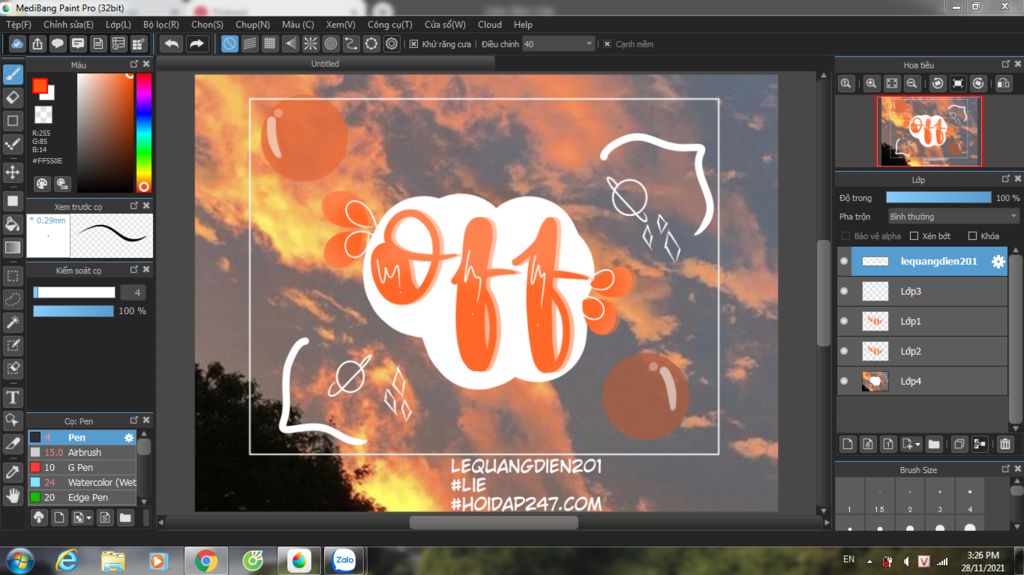Turn off snap with the circle-slash icon
This screenshot has width=1024, height=575.
click(x=229, y=44)
